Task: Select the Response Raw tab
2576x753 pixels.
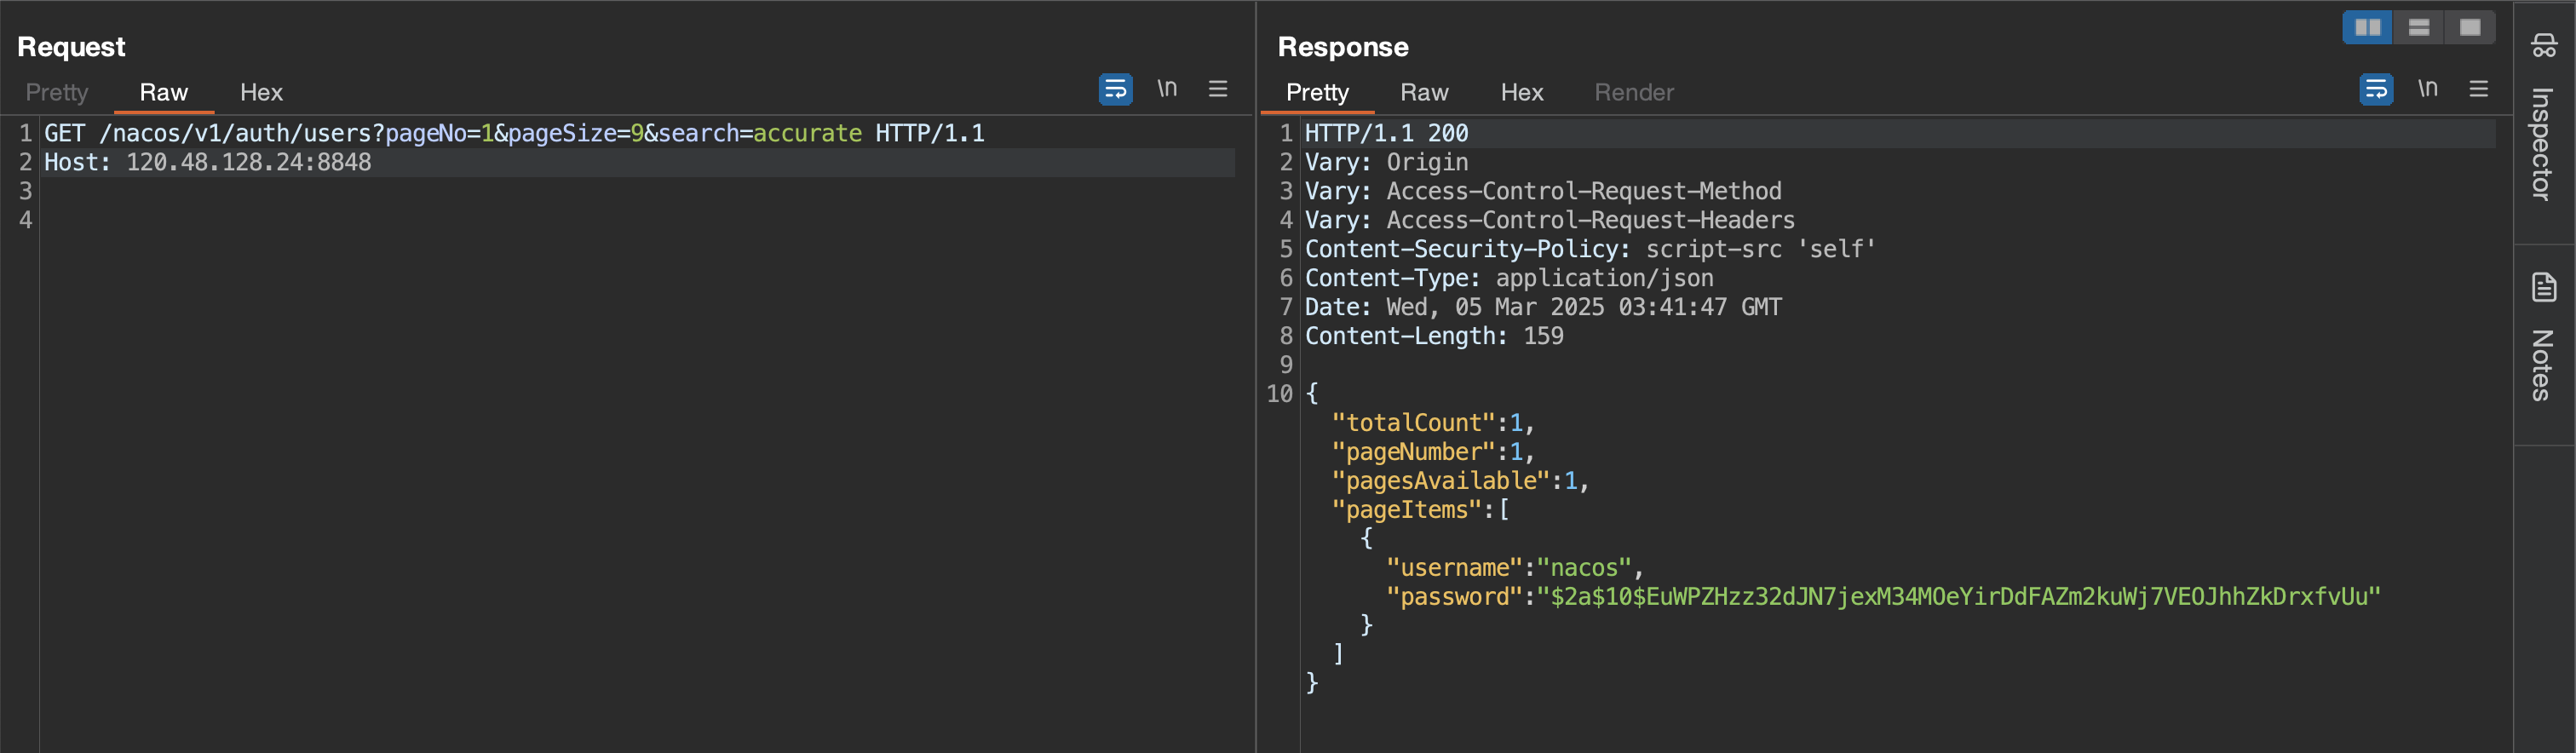Action: click(x=1425, y=92)
